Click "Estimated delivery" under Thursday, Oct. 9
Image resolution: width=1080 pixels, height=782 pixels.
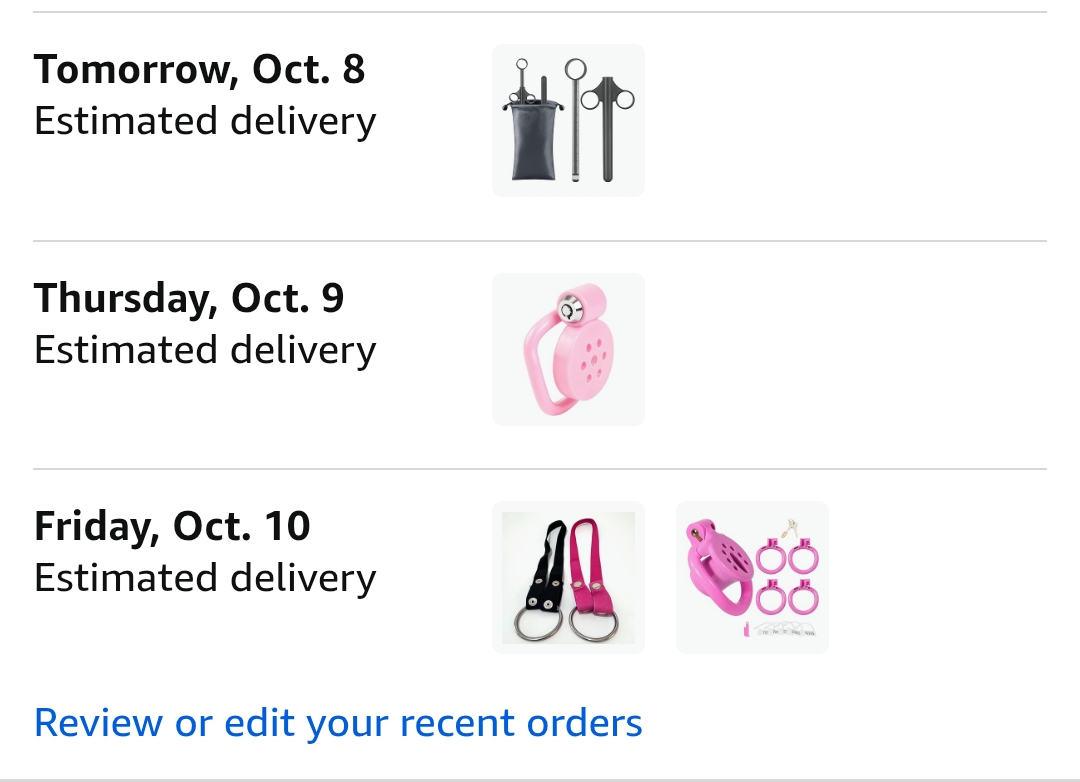pos(205,350)
